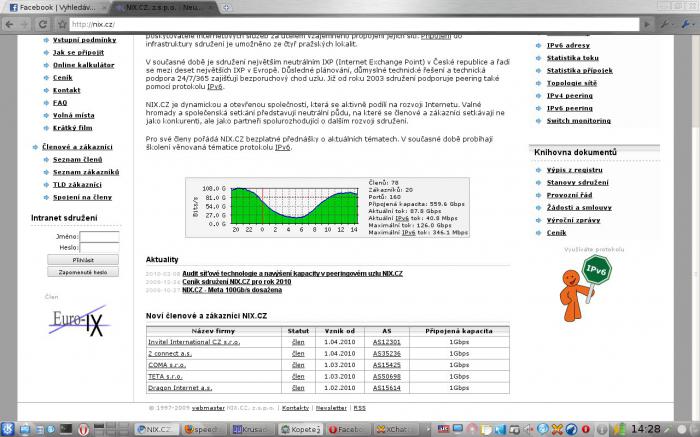
Task: Open the AS35236 link
Action: click(387, 354)
